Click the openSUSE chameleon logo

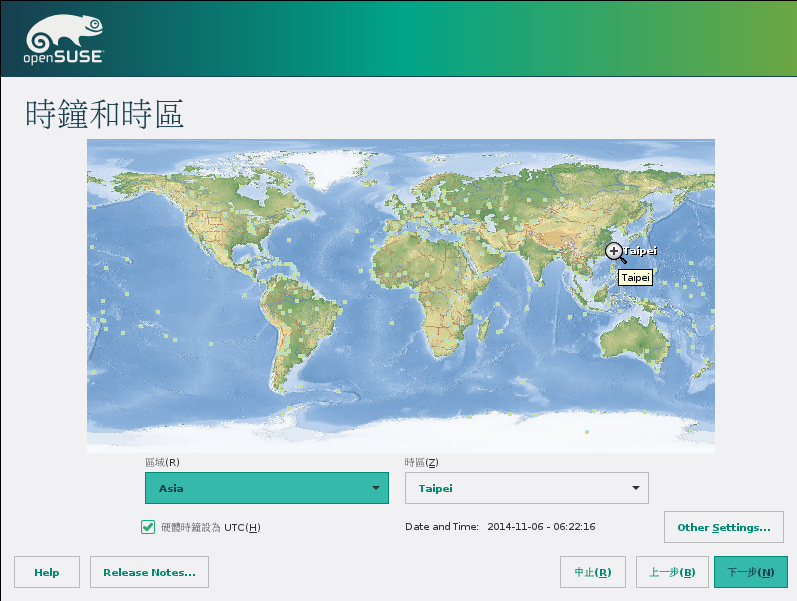click(64, 39)
